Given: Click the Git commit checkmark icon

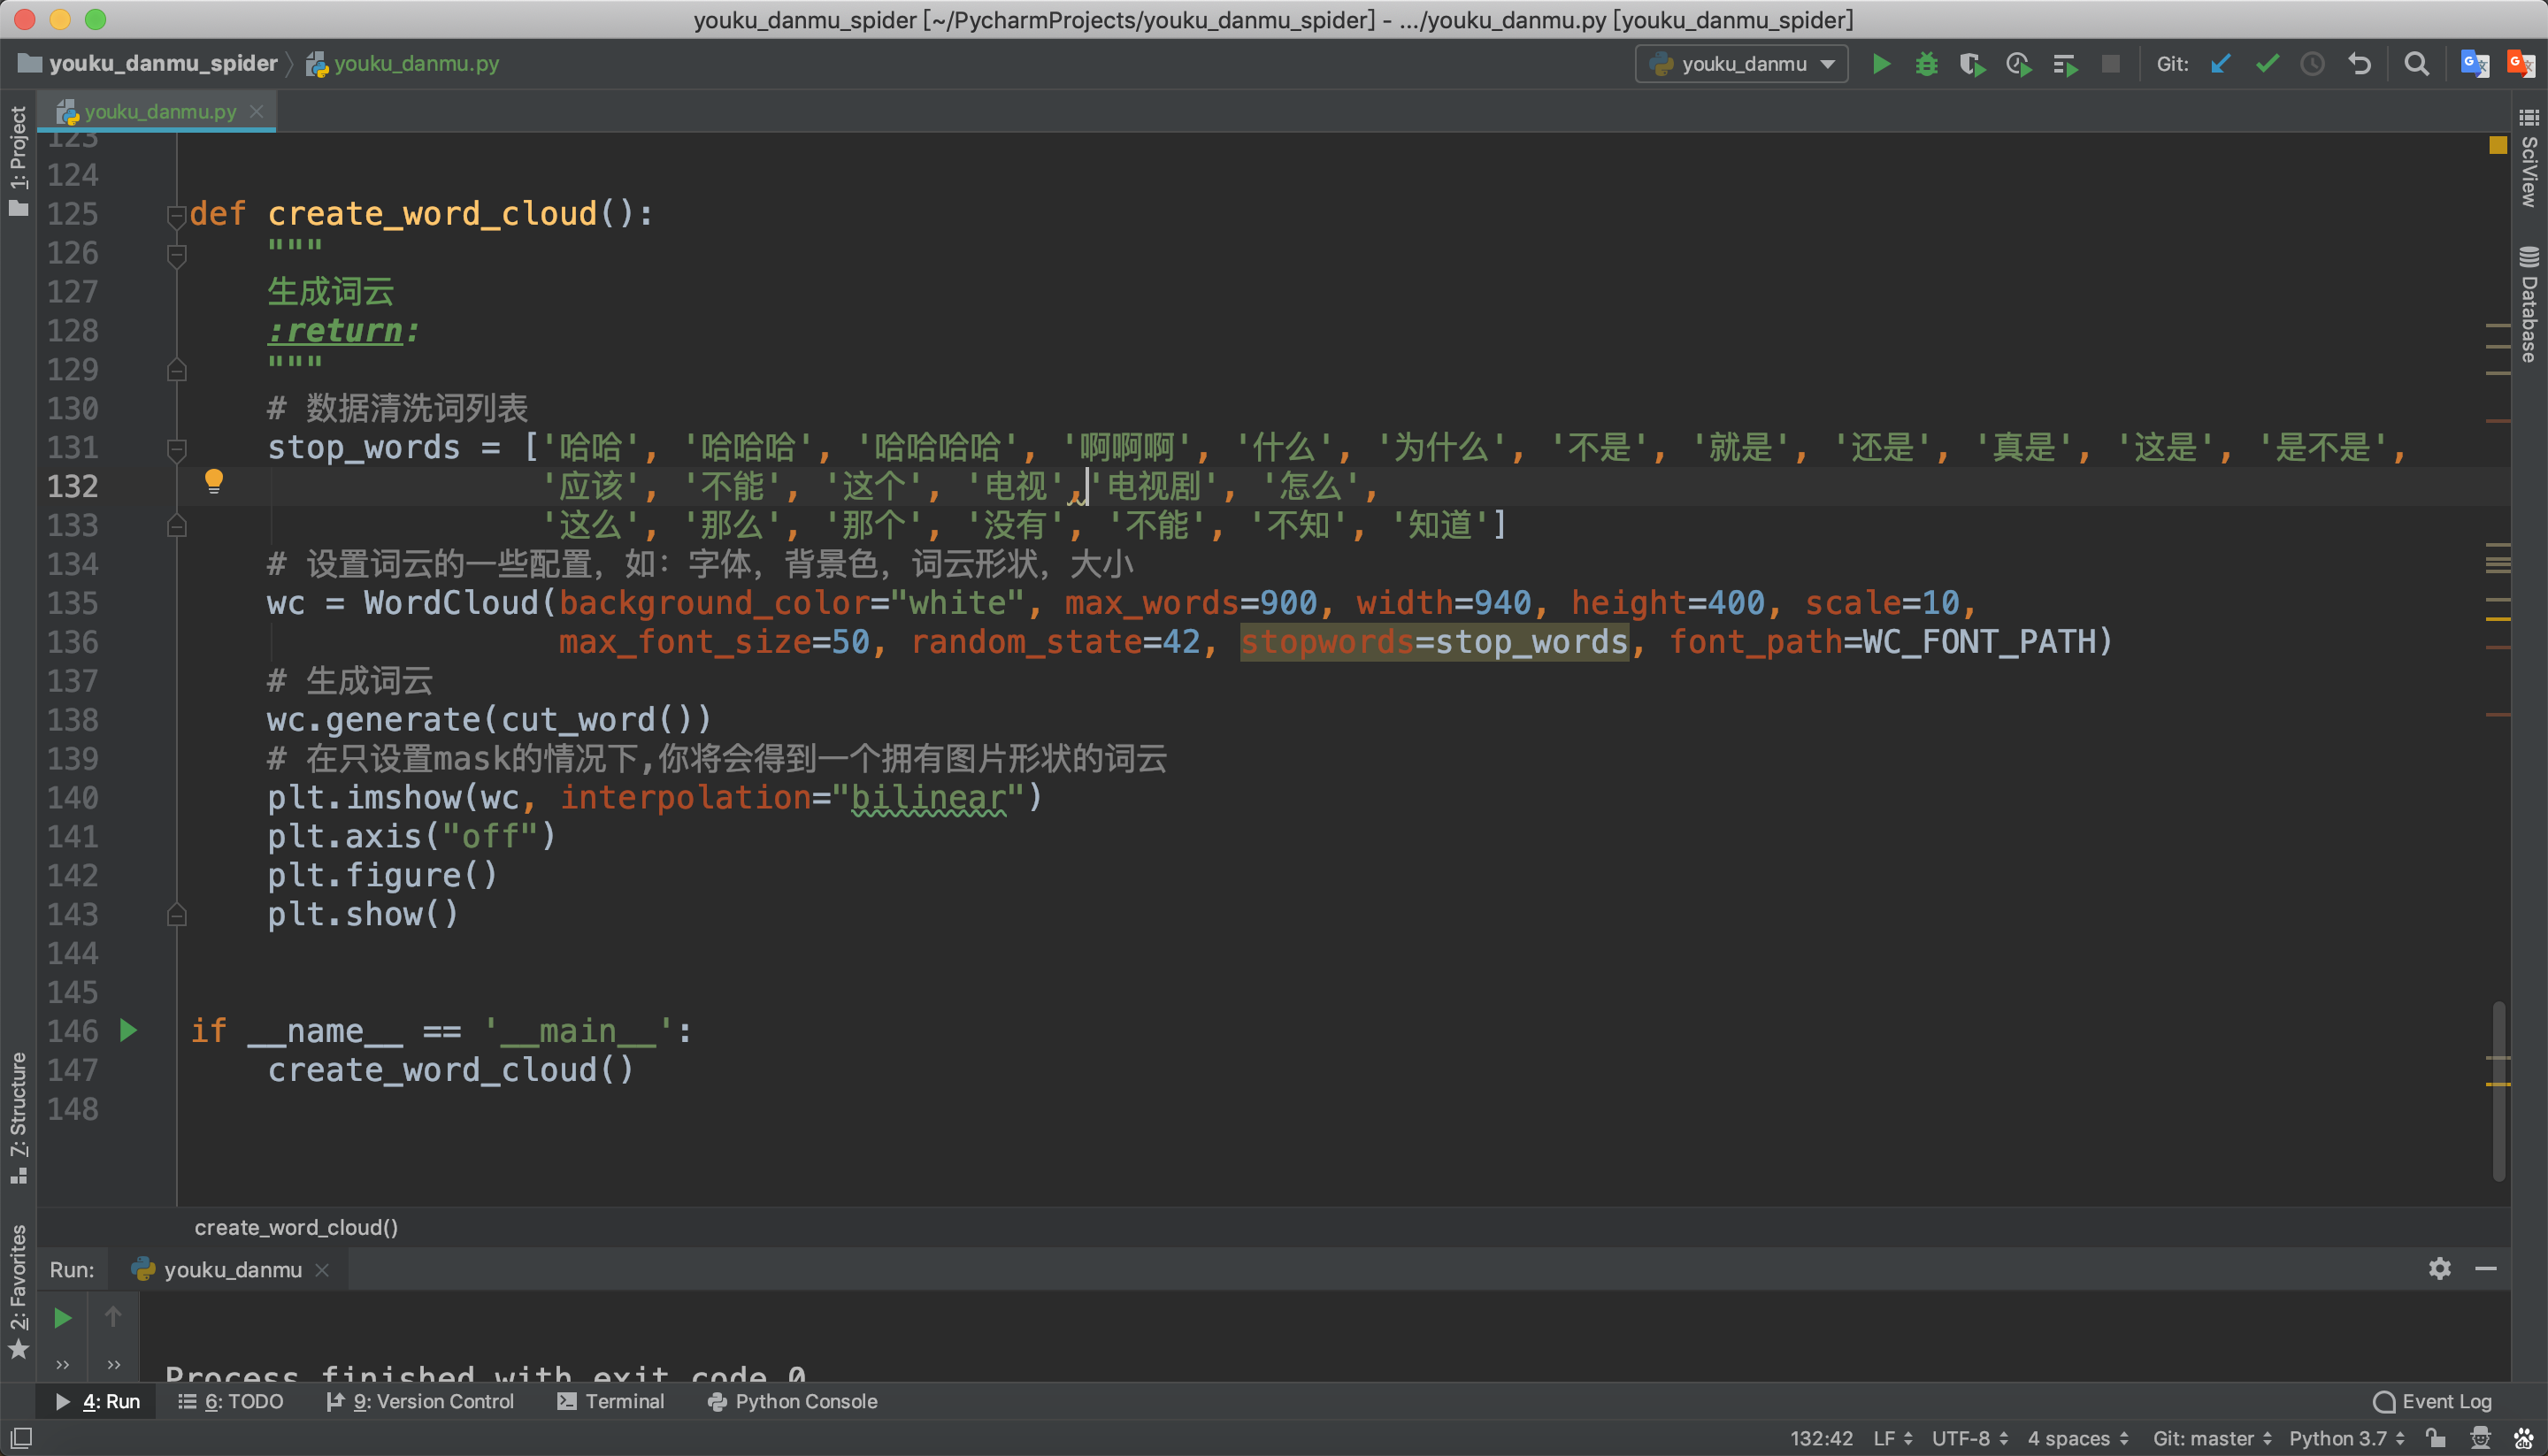Looking at the screenshot, I should tap(2267, 64).
